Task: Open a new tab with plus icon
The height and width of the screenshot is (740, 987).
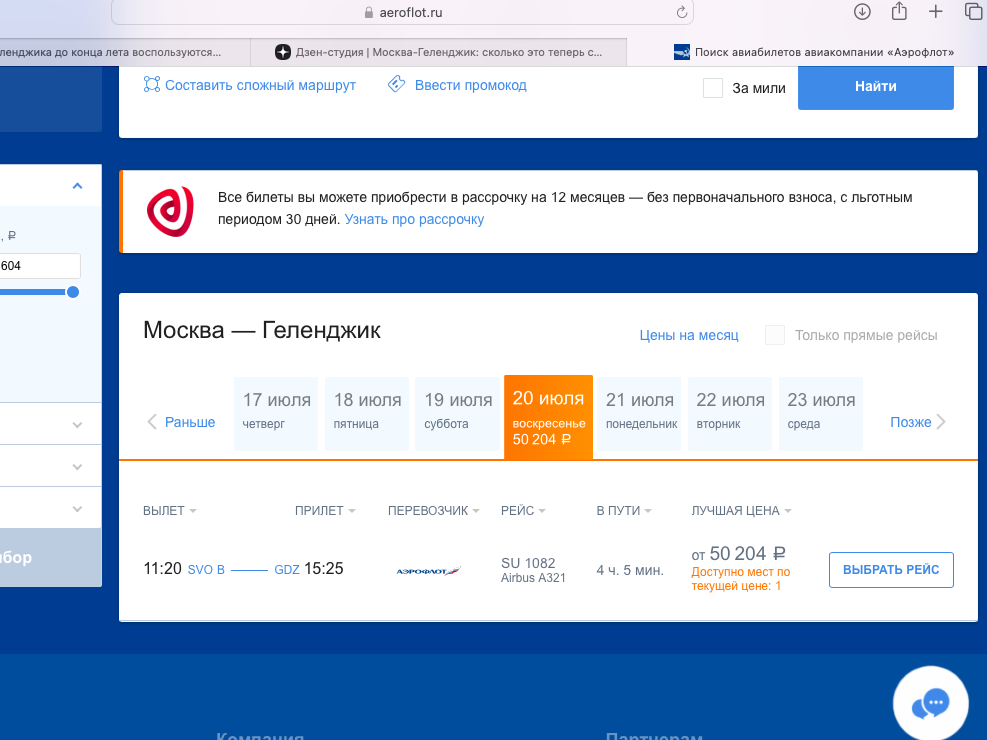Action: (x=935, y=11)
